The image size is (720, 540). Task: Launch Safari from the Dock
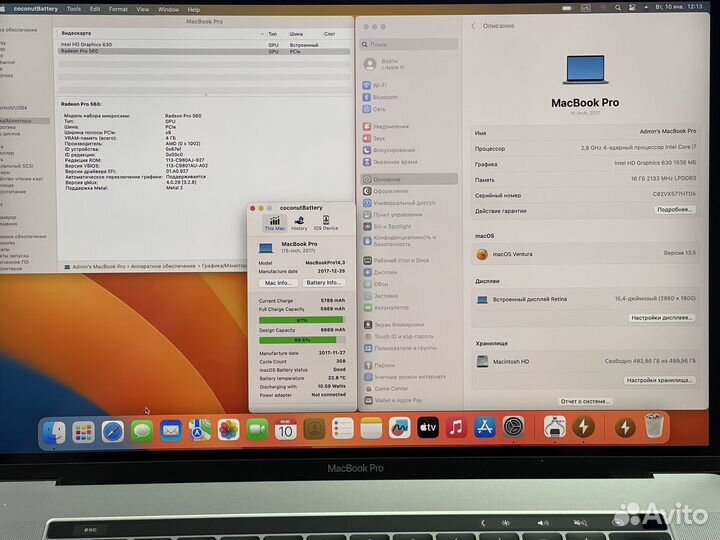coord(113,432)
